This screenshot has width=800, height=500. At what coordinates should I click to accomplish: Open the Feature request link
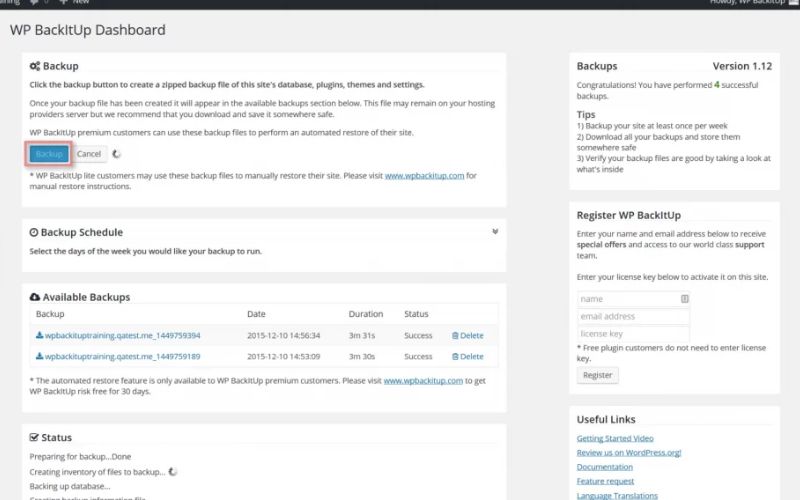point(605,481)
